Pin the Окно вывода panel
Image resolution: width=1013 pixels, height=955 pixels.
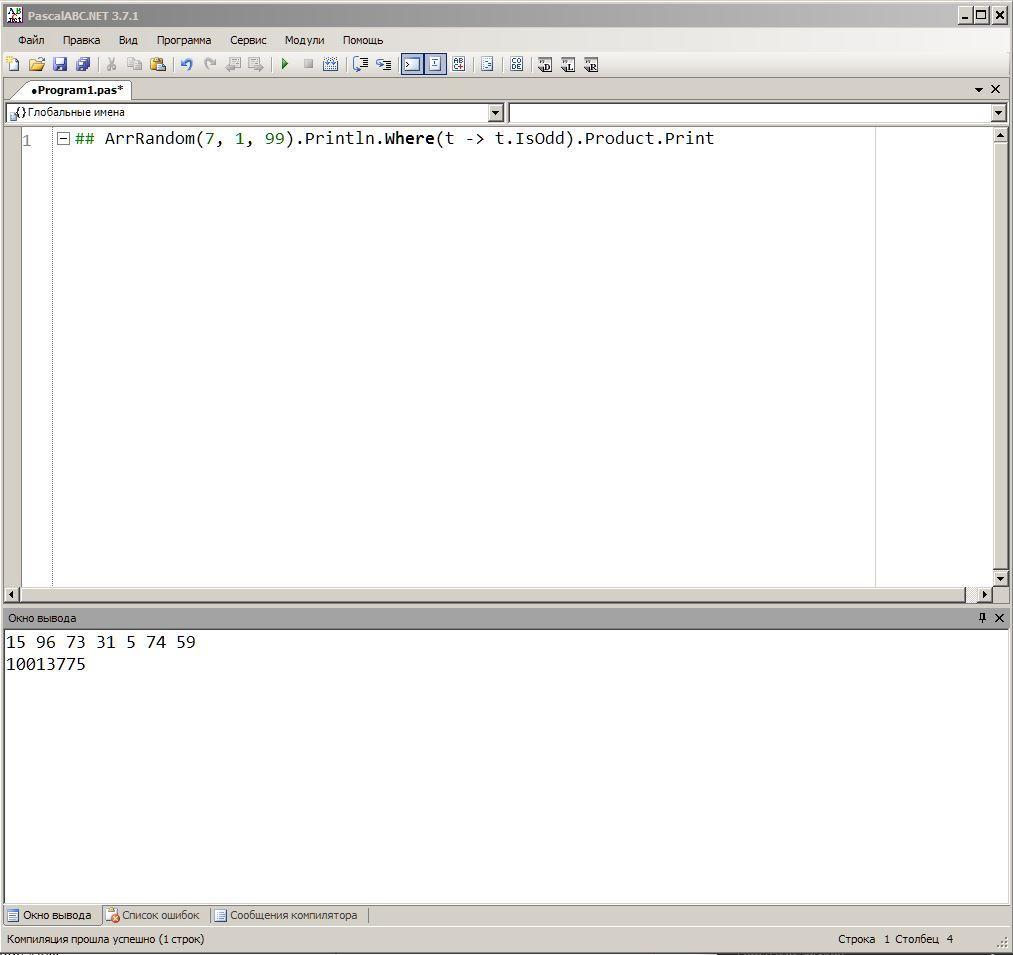[x=983, y=618]
